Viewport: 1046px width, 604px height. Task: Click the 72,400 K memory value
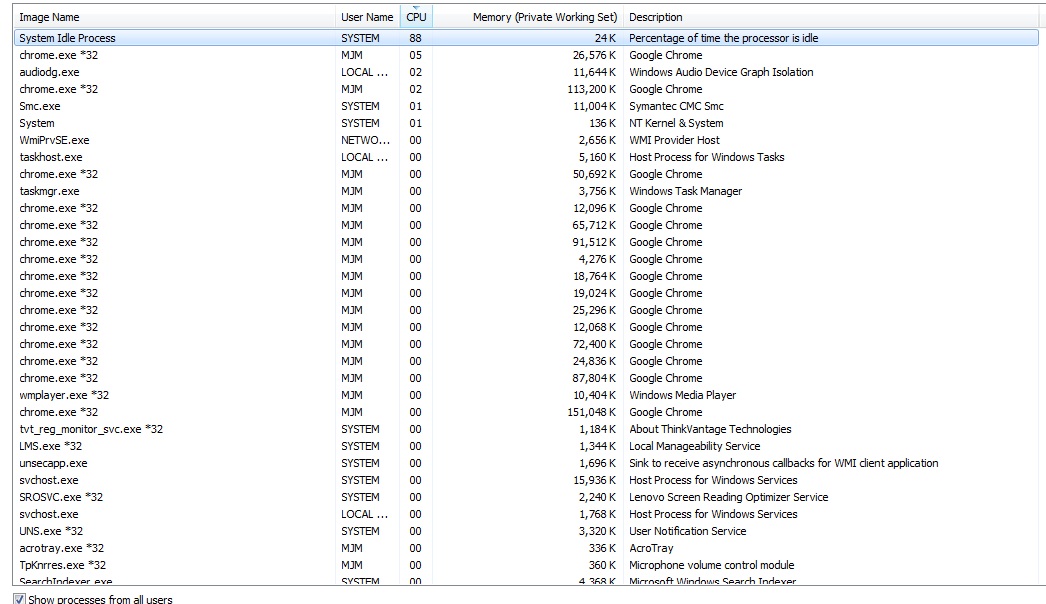tap(594, 344)
